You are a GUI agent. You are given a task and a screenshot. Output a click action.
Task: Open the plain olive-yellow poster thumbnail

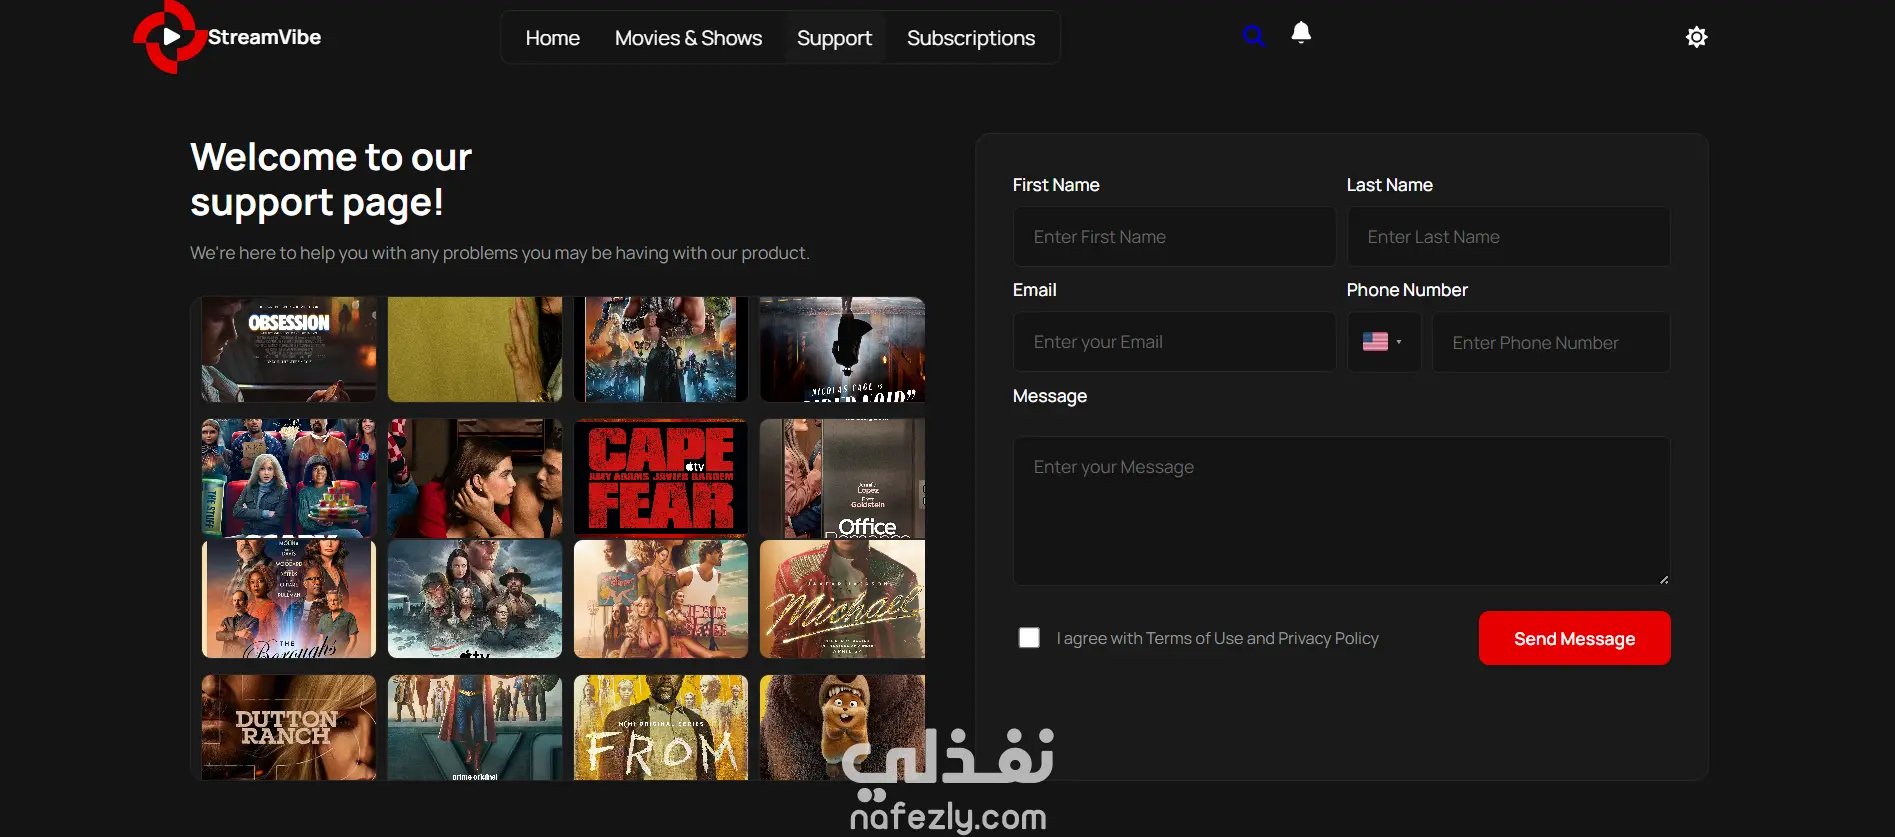(475, 349)
